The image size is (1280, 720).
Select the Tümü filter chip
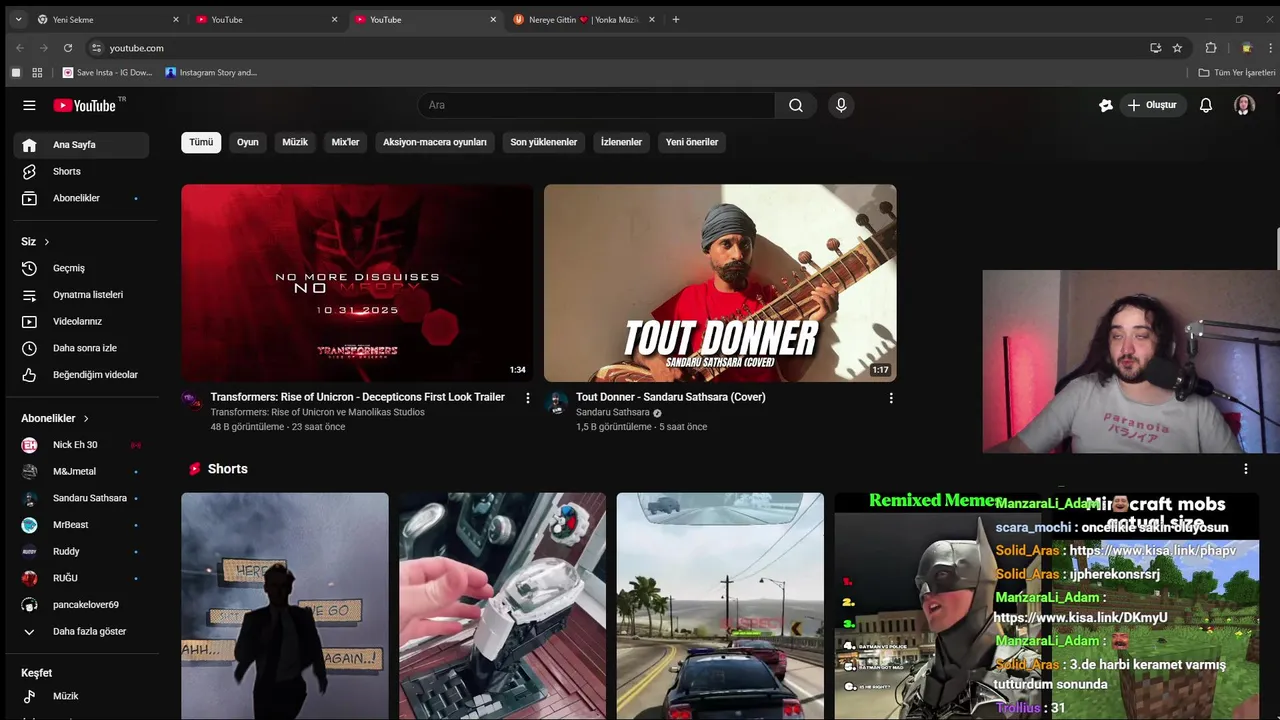coord(201,142)
